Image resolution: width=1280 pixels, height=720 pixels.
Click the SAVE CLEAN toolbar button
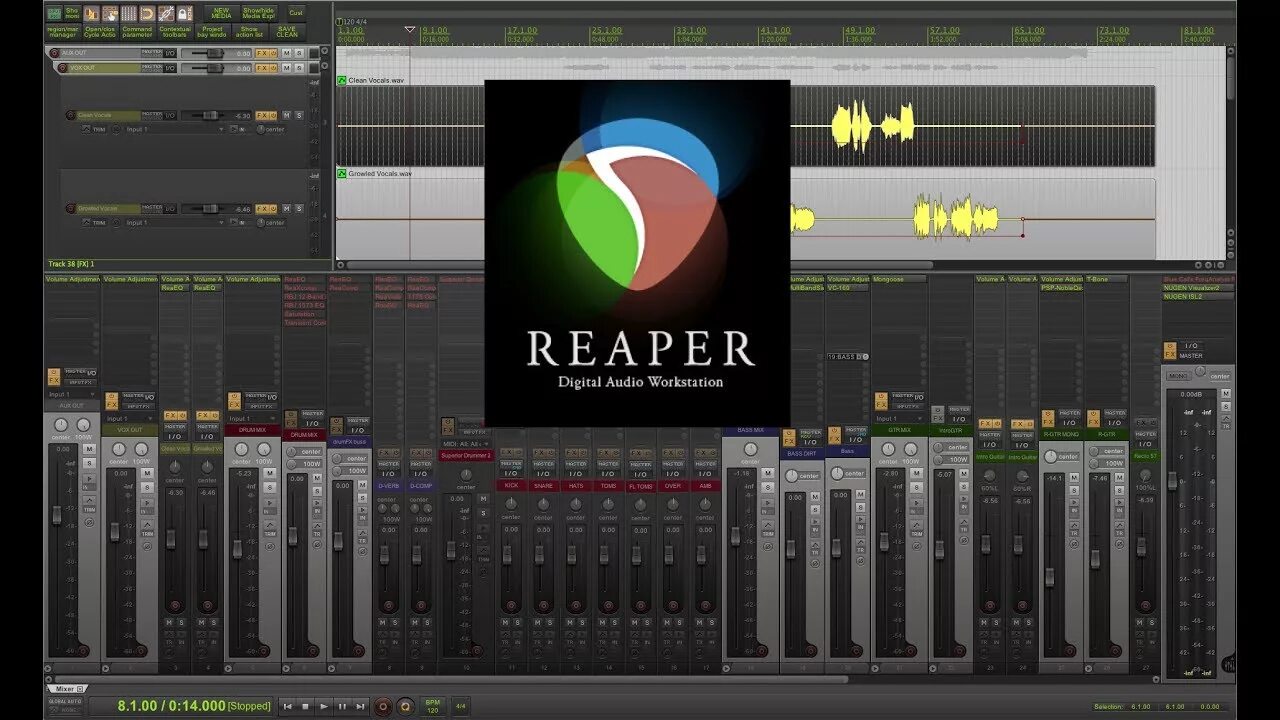pos(287,32)
